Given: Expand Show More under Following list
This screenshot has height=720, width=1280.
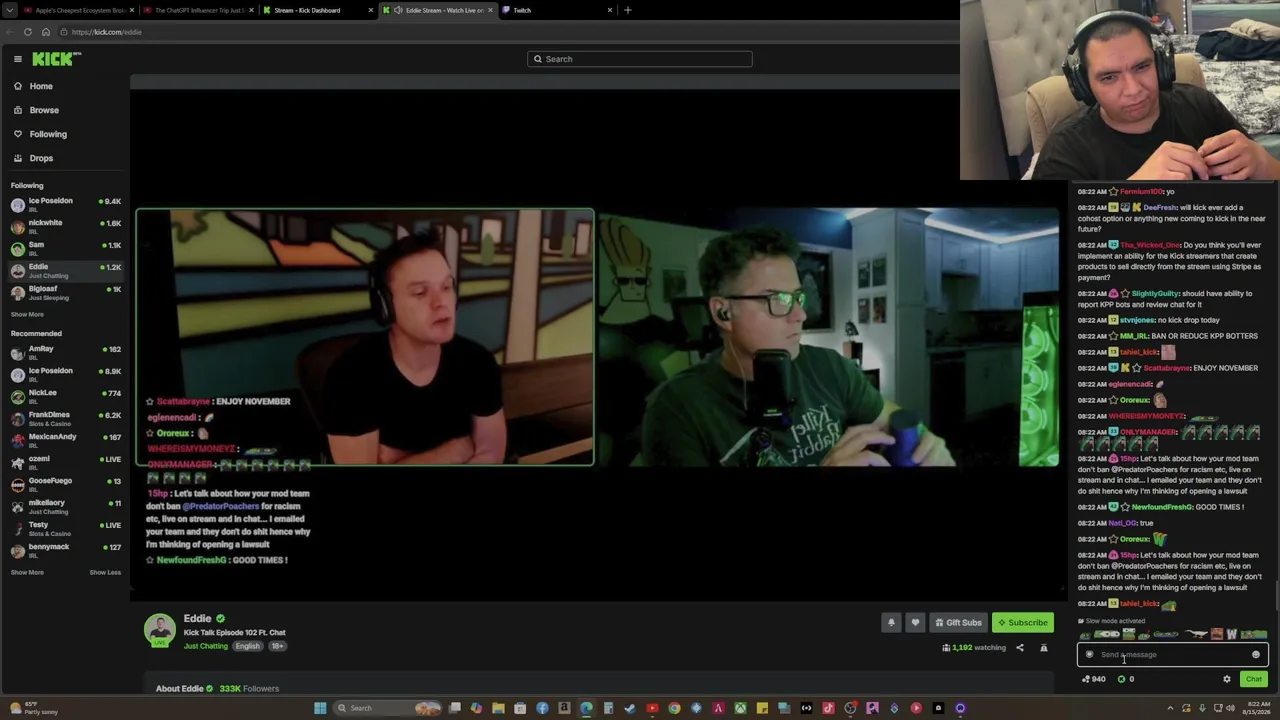Looking at the screenshot, I should tap(27, 314).
